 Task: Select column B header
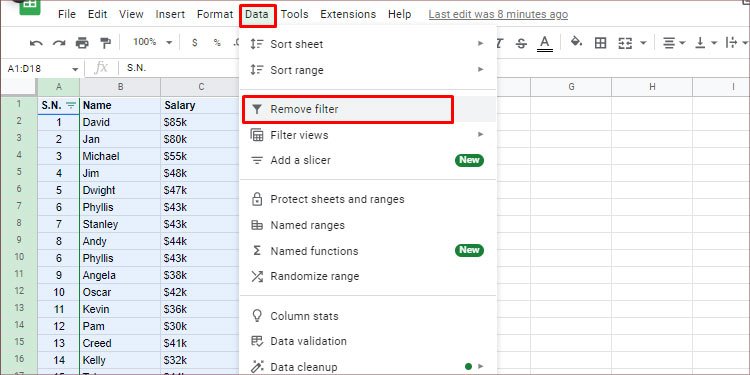pos(120,87)
